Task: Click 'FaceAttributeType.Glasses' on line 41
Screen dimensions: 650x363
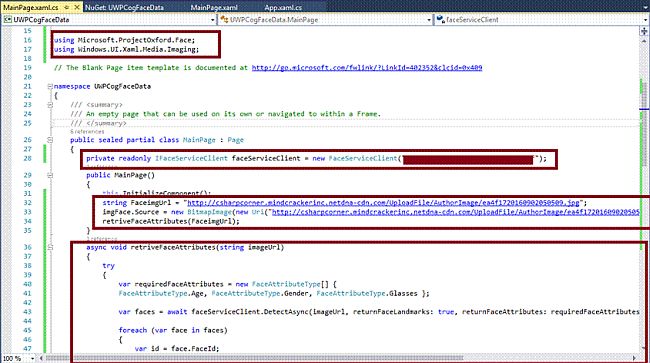Action: coord(367,293)
